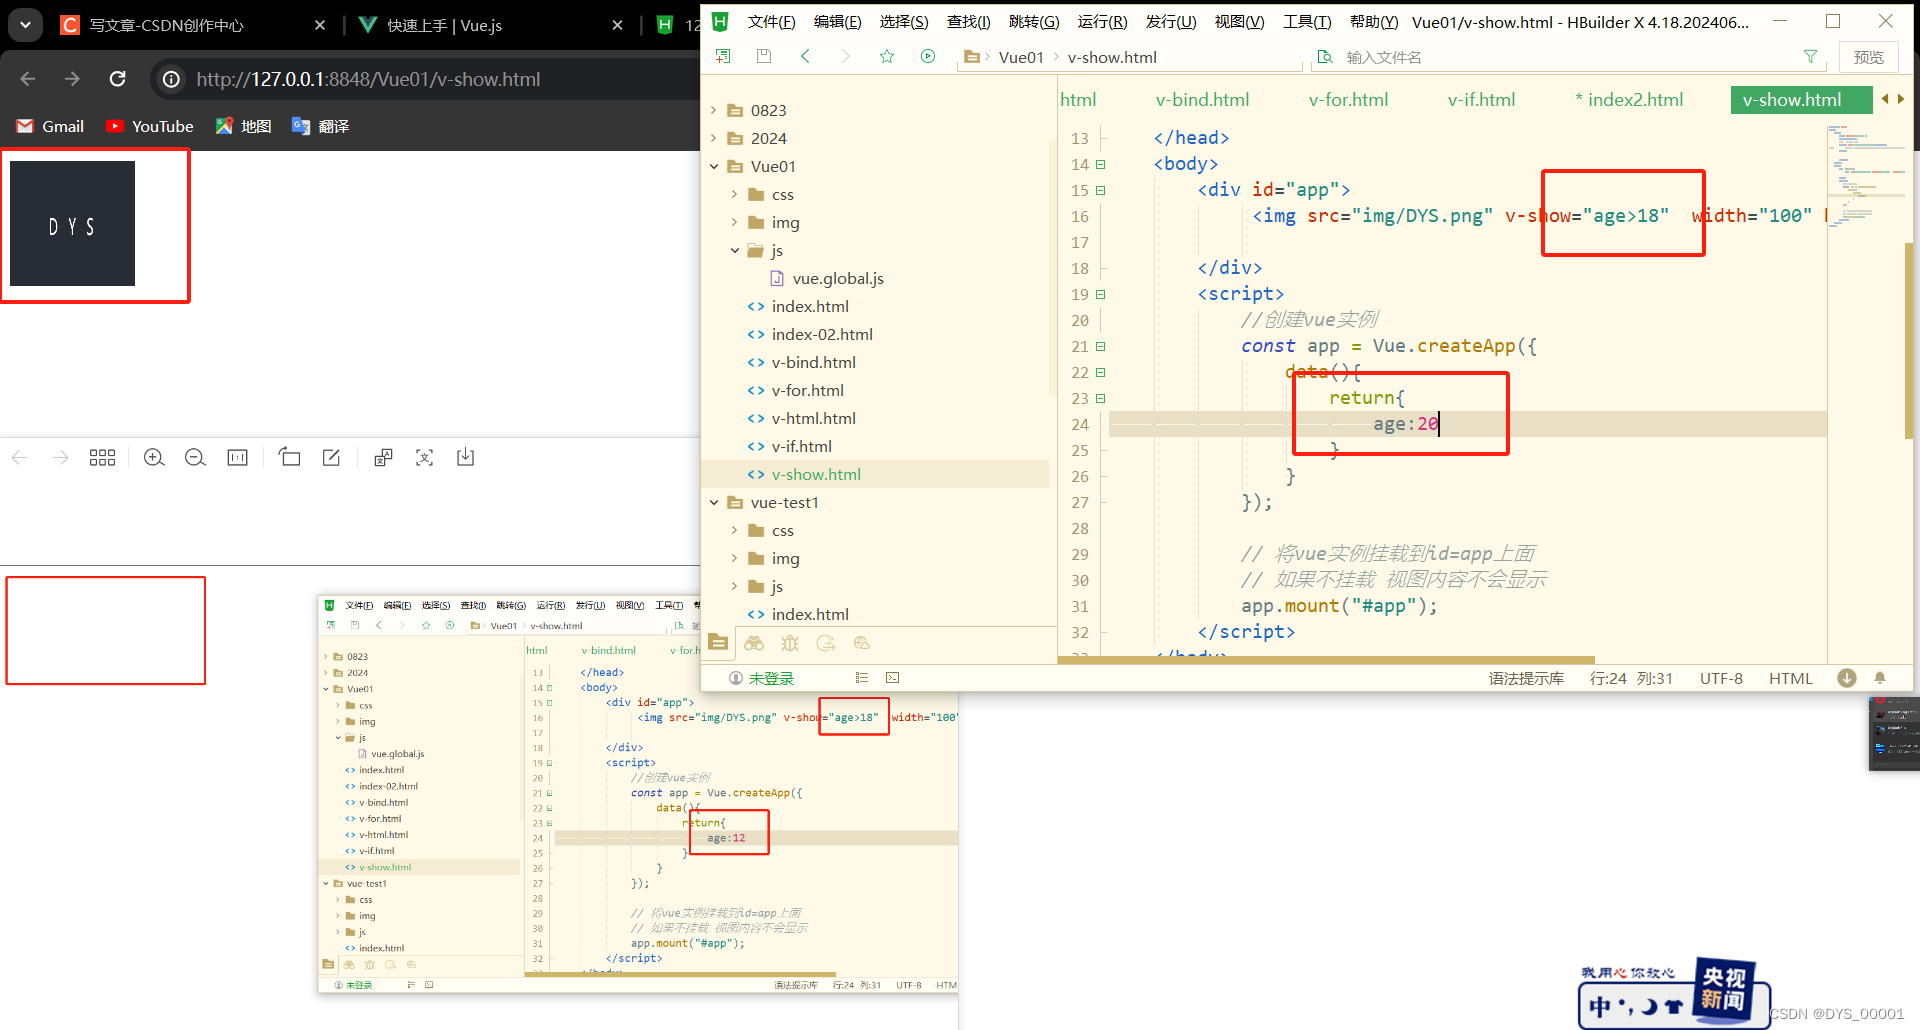Screen dimensions: 1920x1030
Task: Collapse the vue-test1 project folder
Action: coord(714,502)
